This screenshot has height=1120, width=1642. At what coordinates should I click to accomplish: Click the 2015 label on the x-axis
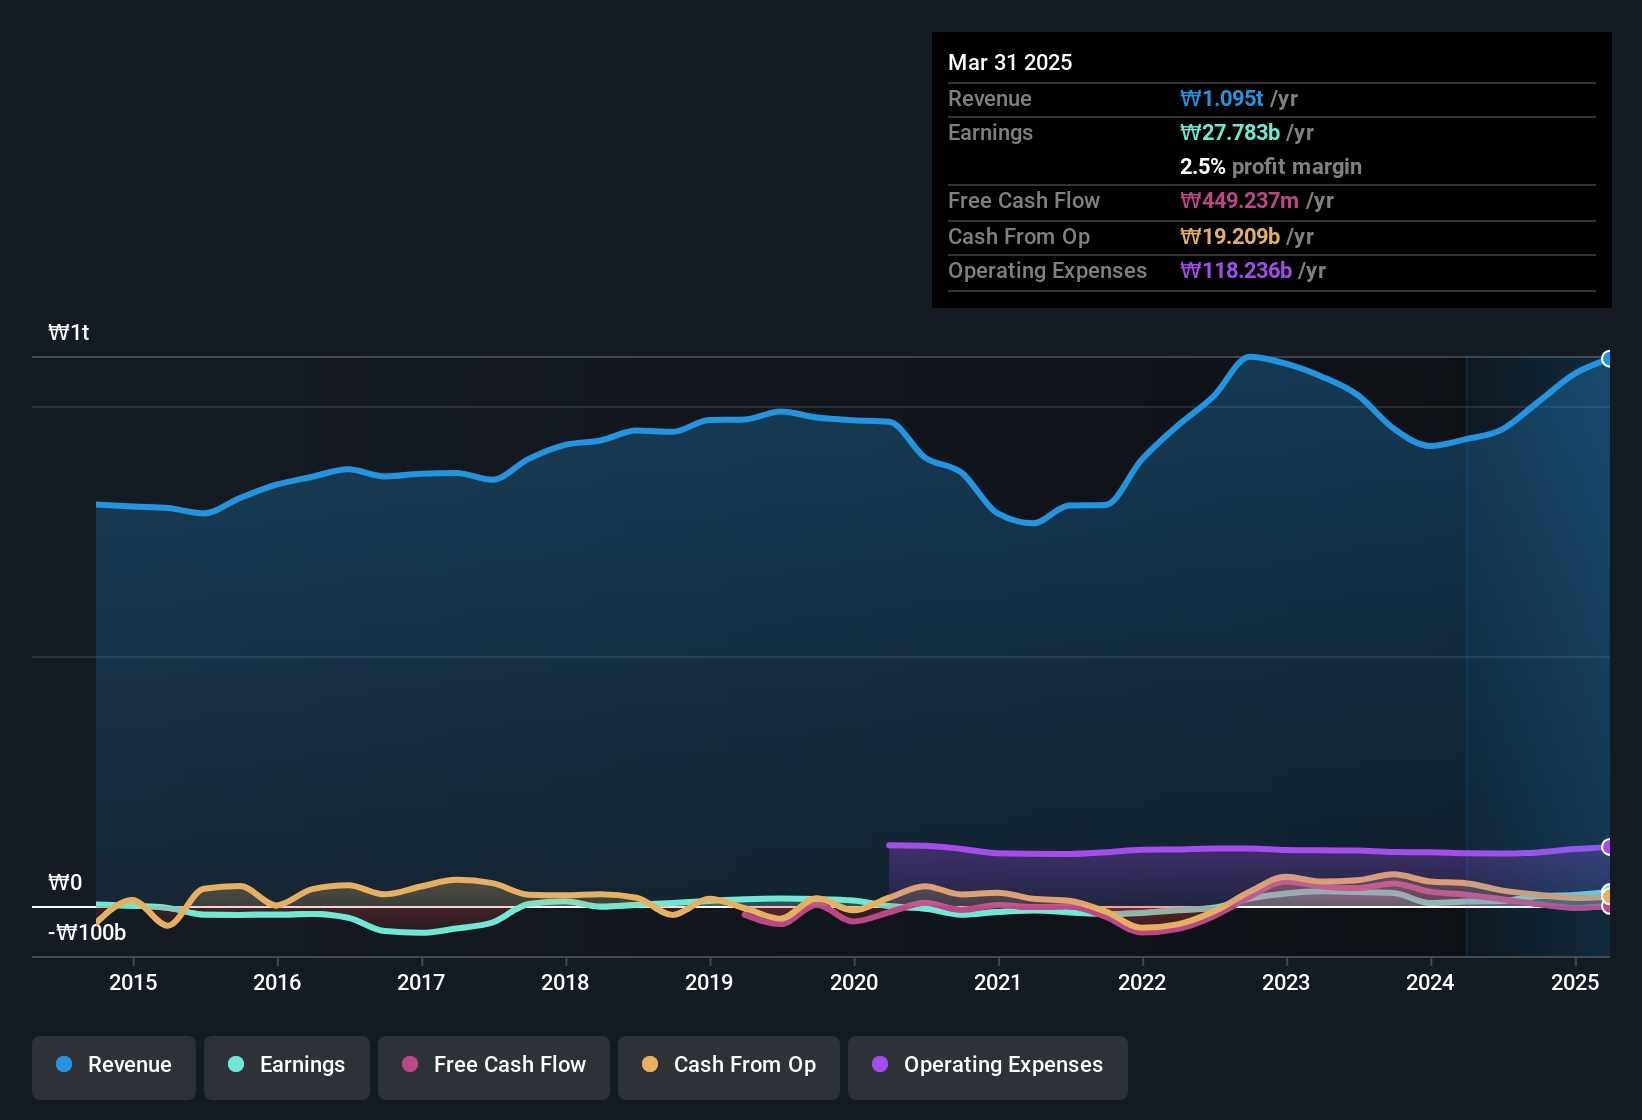point(133,983)
